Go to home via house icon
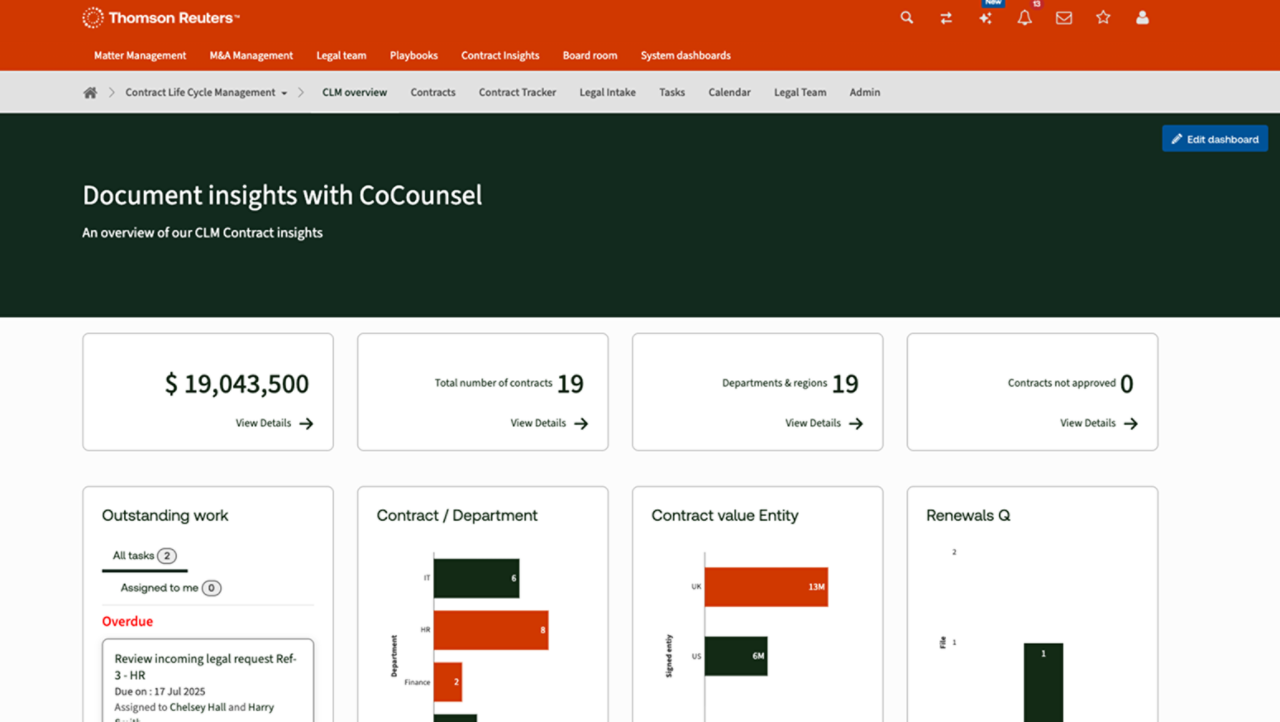 [90, 93]
